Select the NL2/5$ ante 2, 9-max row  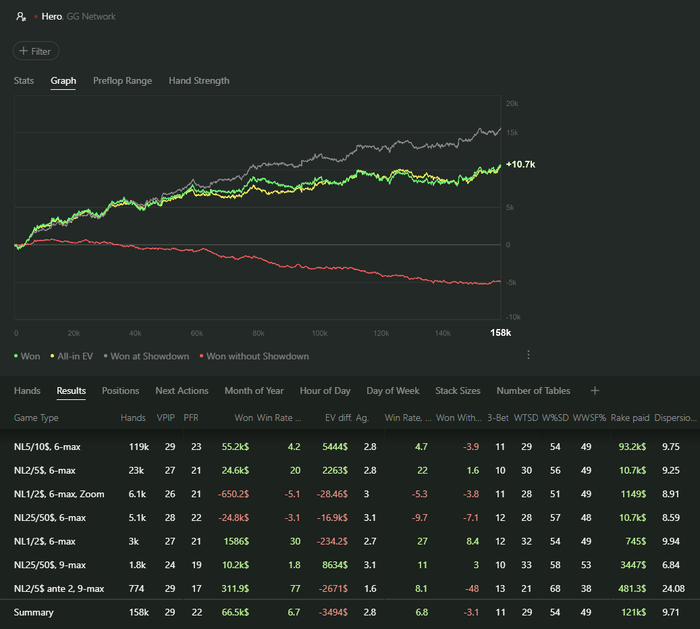[350, 589]
